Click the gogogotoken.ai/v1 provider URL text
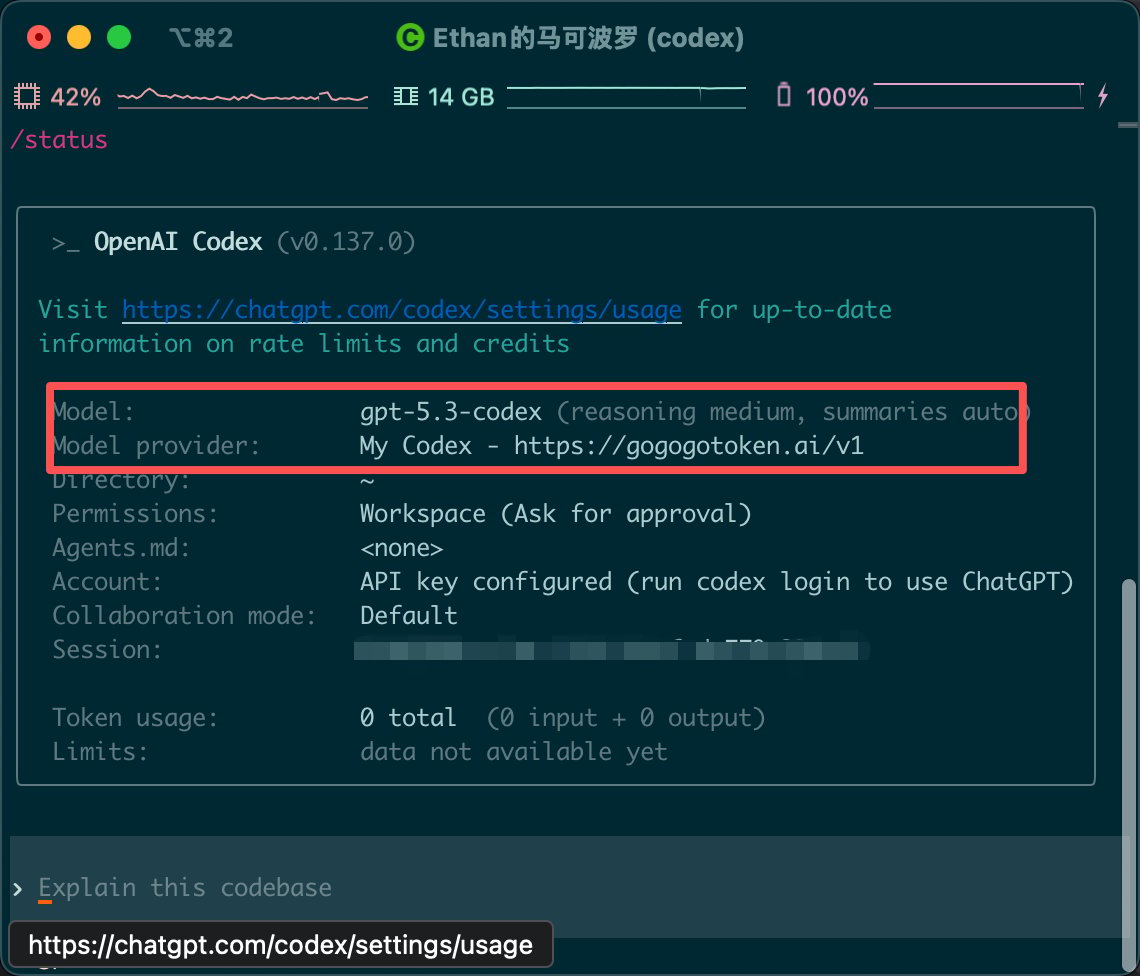This screenshot has width=1140, height=976. click(x=689, y=446)
